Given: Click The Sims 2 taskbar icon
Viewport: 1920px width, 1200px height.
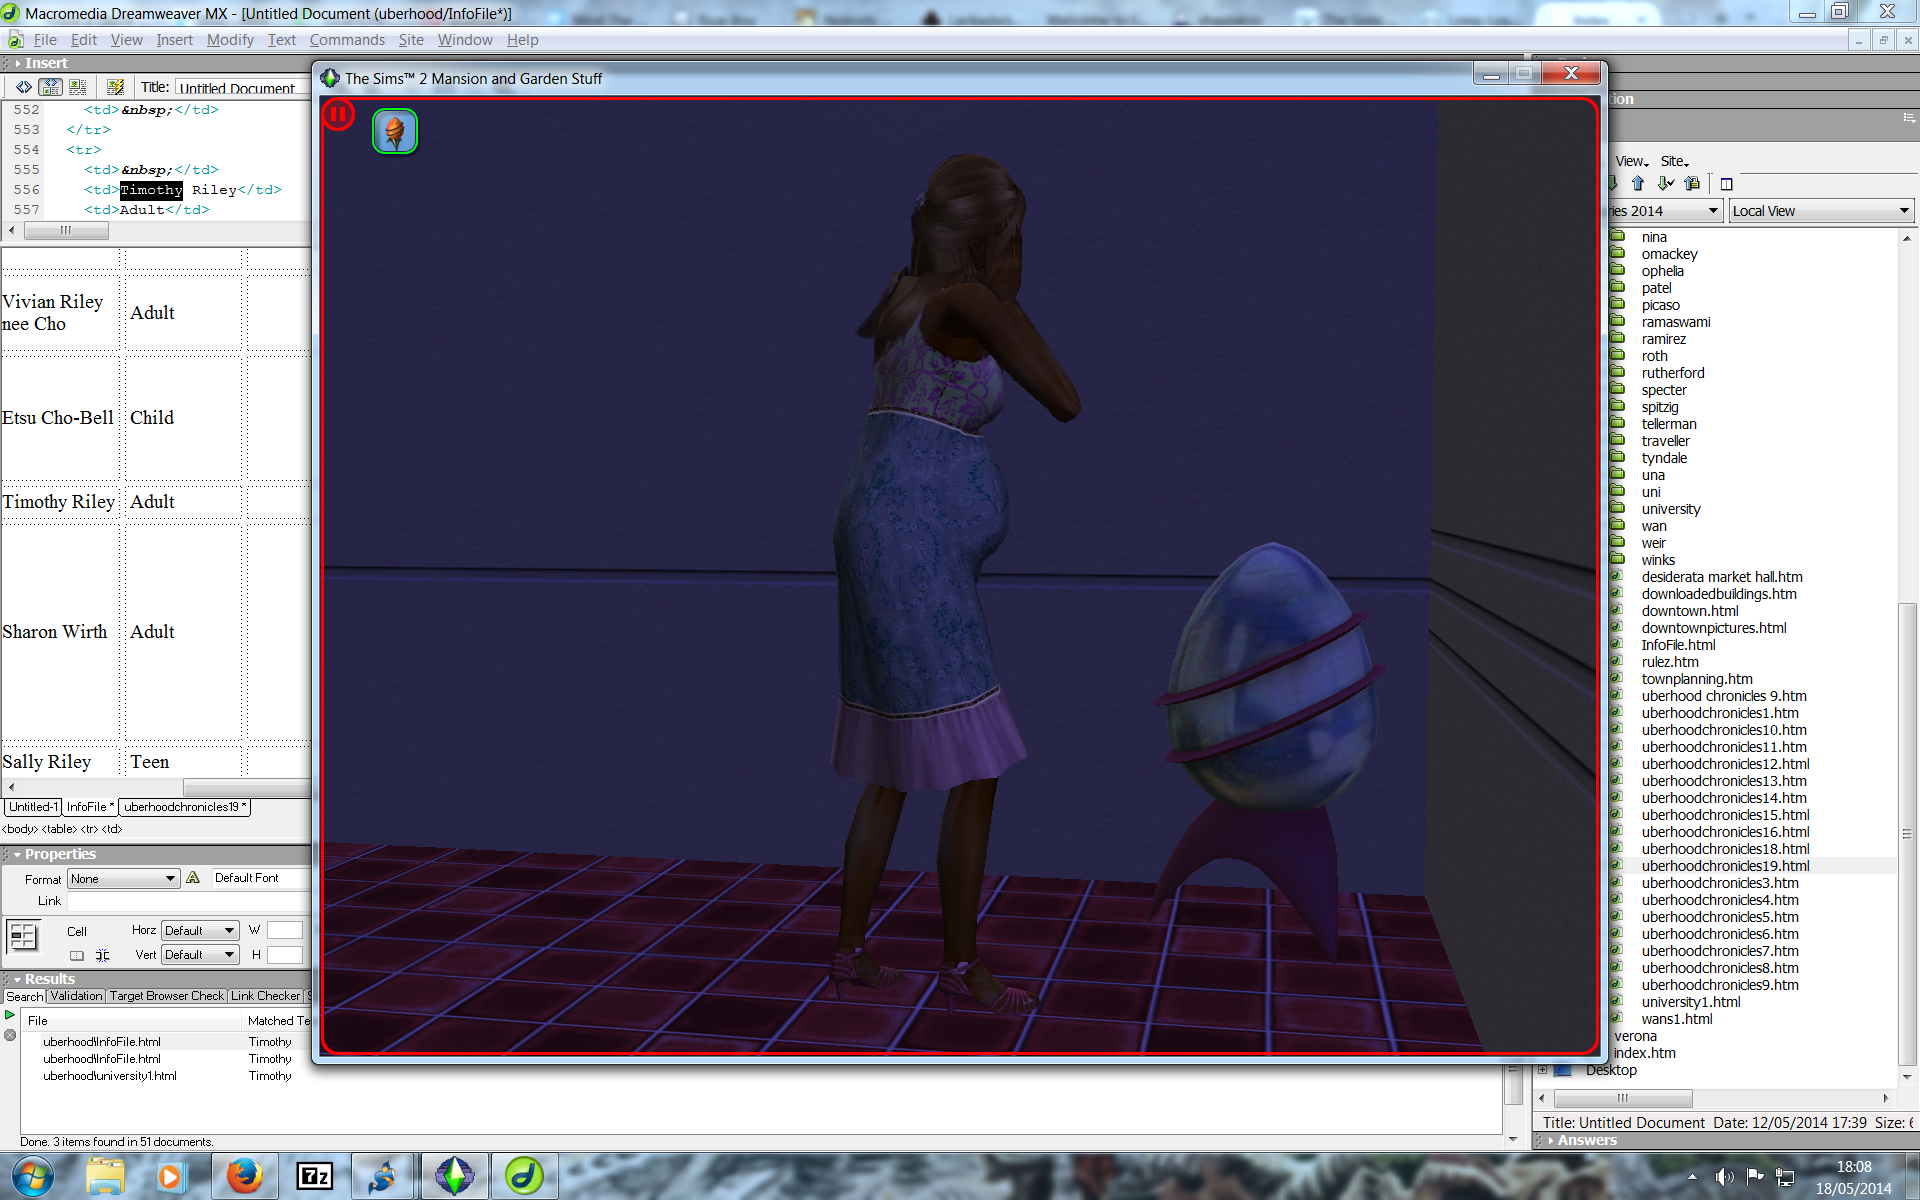Looking at the screenshot, I should tap(454, 1176).
